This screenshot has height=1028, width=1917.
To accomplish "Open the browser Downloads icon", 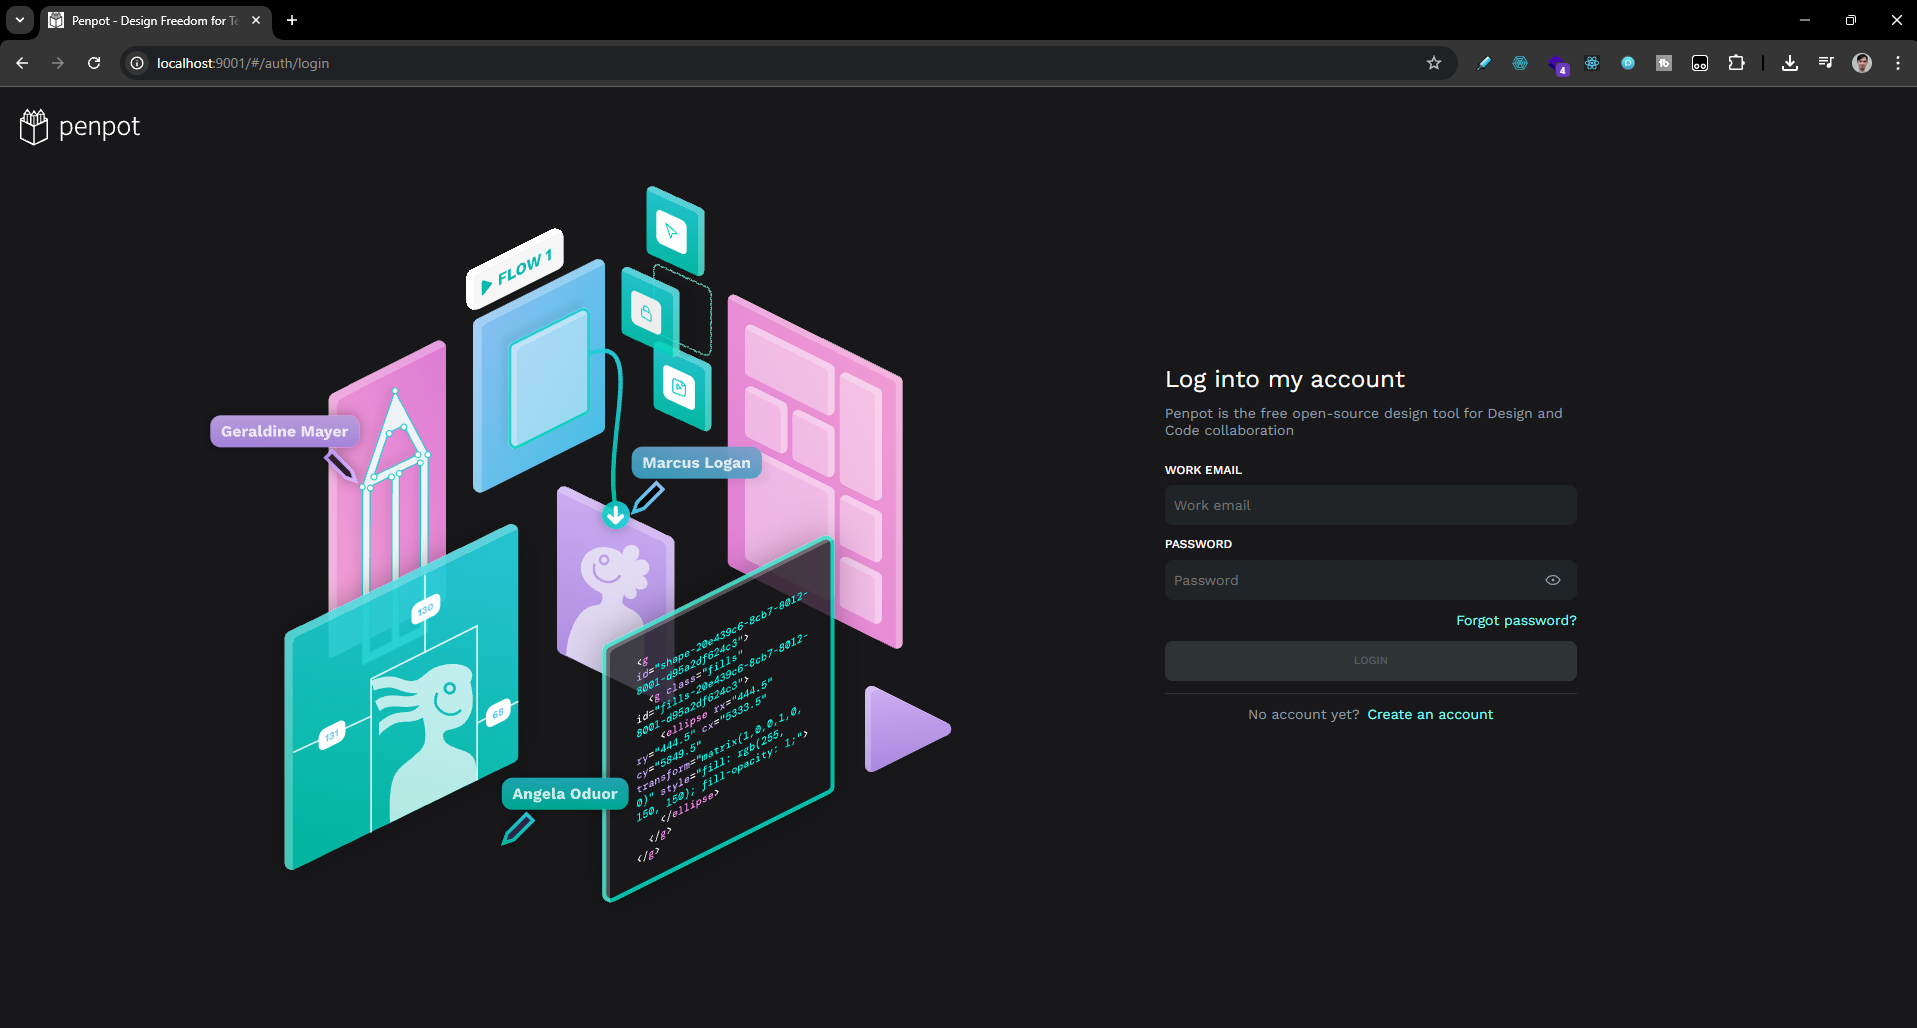I will 1789,63.
